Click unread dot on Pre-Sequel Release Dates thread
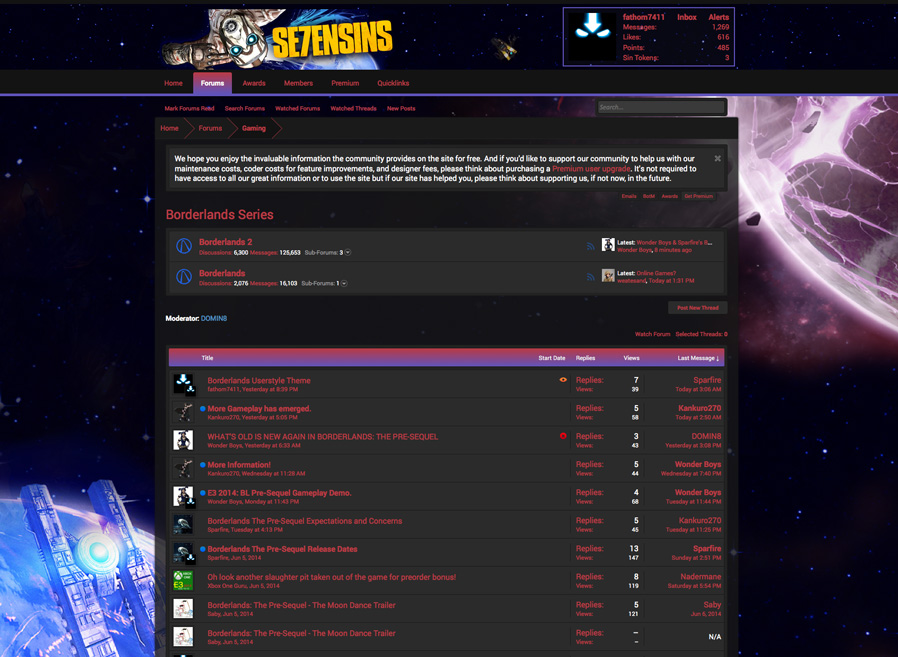This screenshot has height=657, width=898. (203, 549)
